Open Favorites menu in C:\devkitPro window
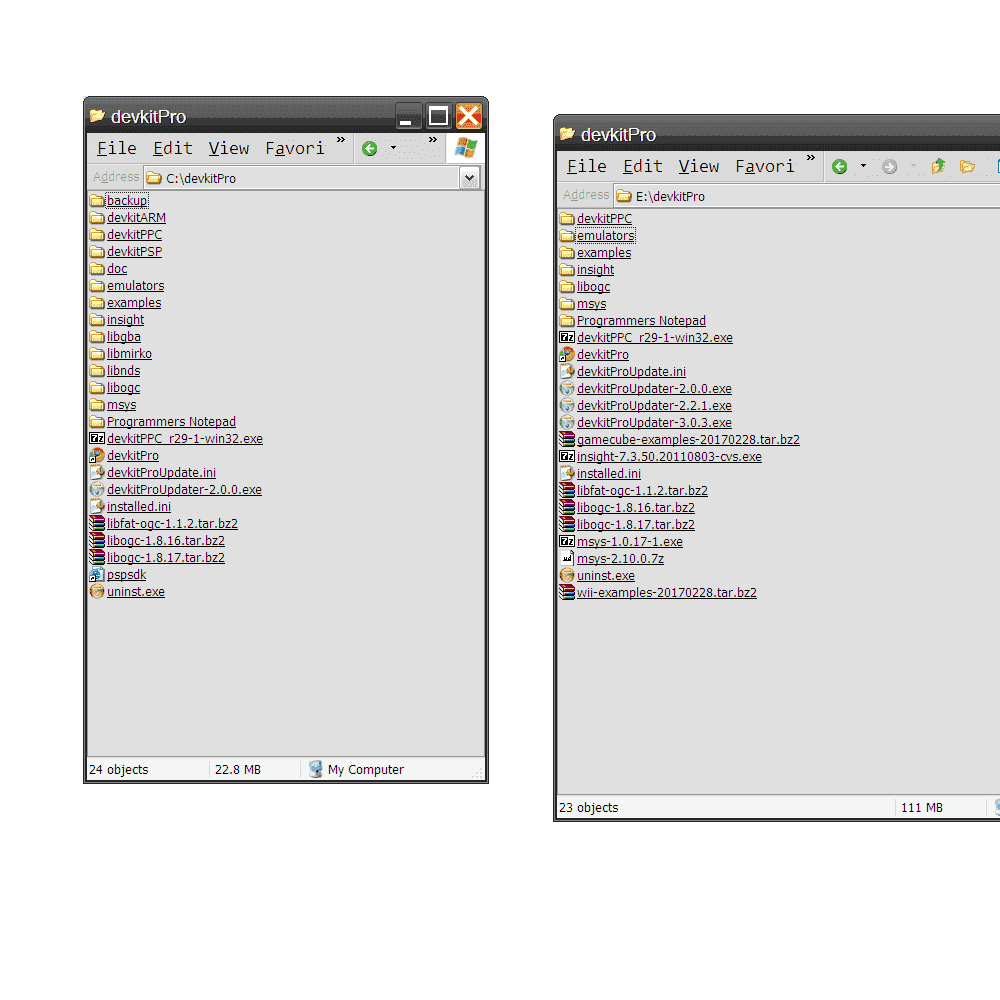 [x=295, y=149]
